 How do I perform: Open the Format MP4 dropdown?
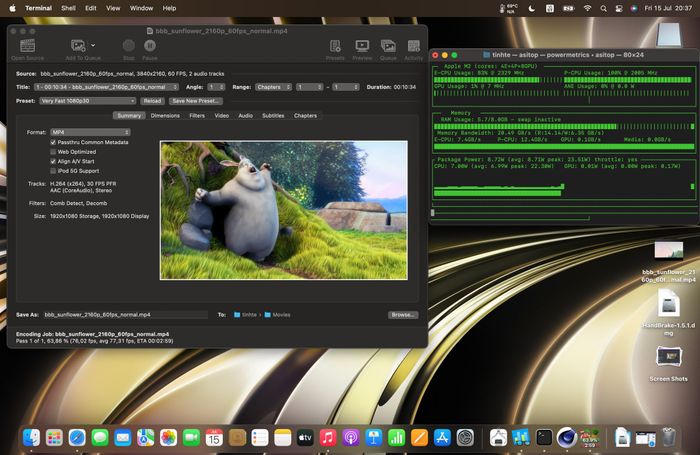click(90, 132)
